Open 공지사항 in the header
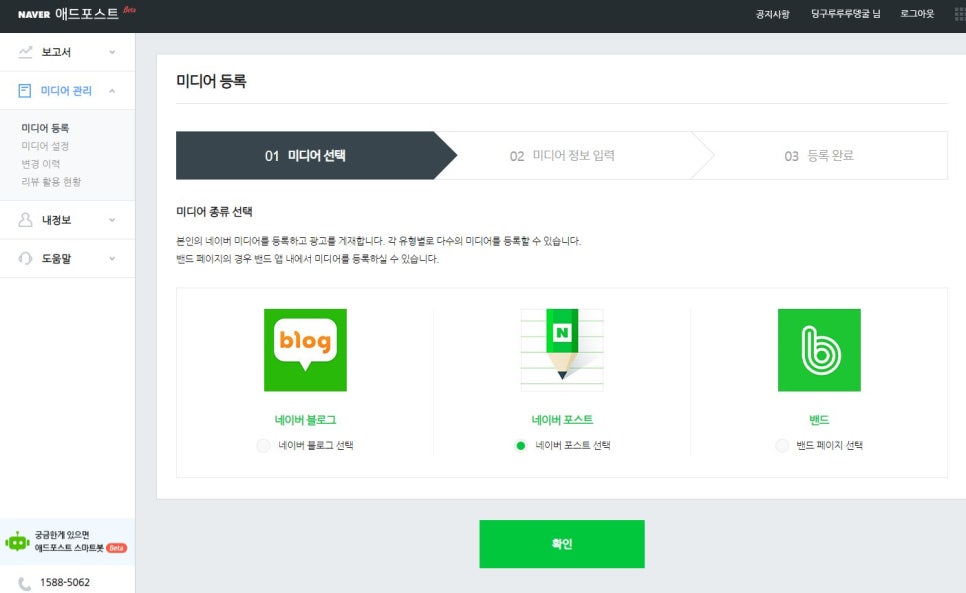The width and height of the screenshot is (966, 593). coord(773,14)
